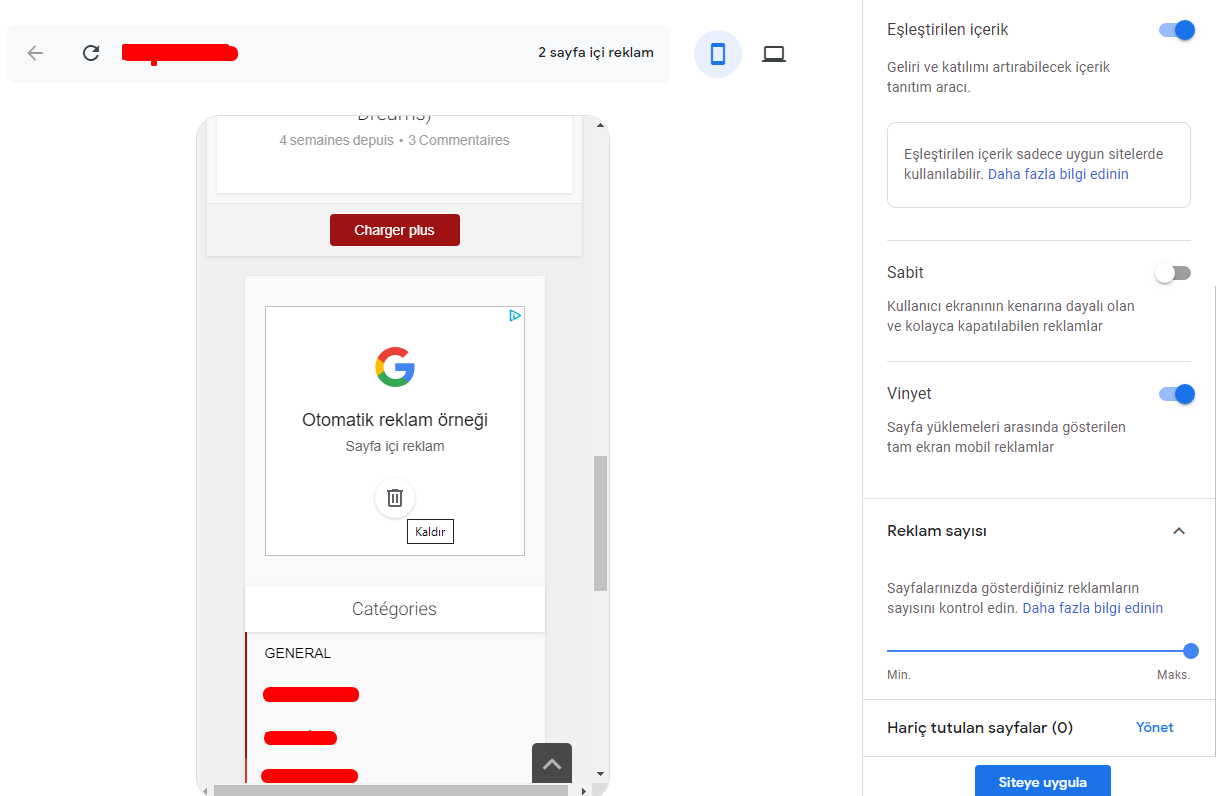The height and width of the screenshot is (796, 1216).
Task: Click the Google logo in ad sample
Action: coord(395,367)
